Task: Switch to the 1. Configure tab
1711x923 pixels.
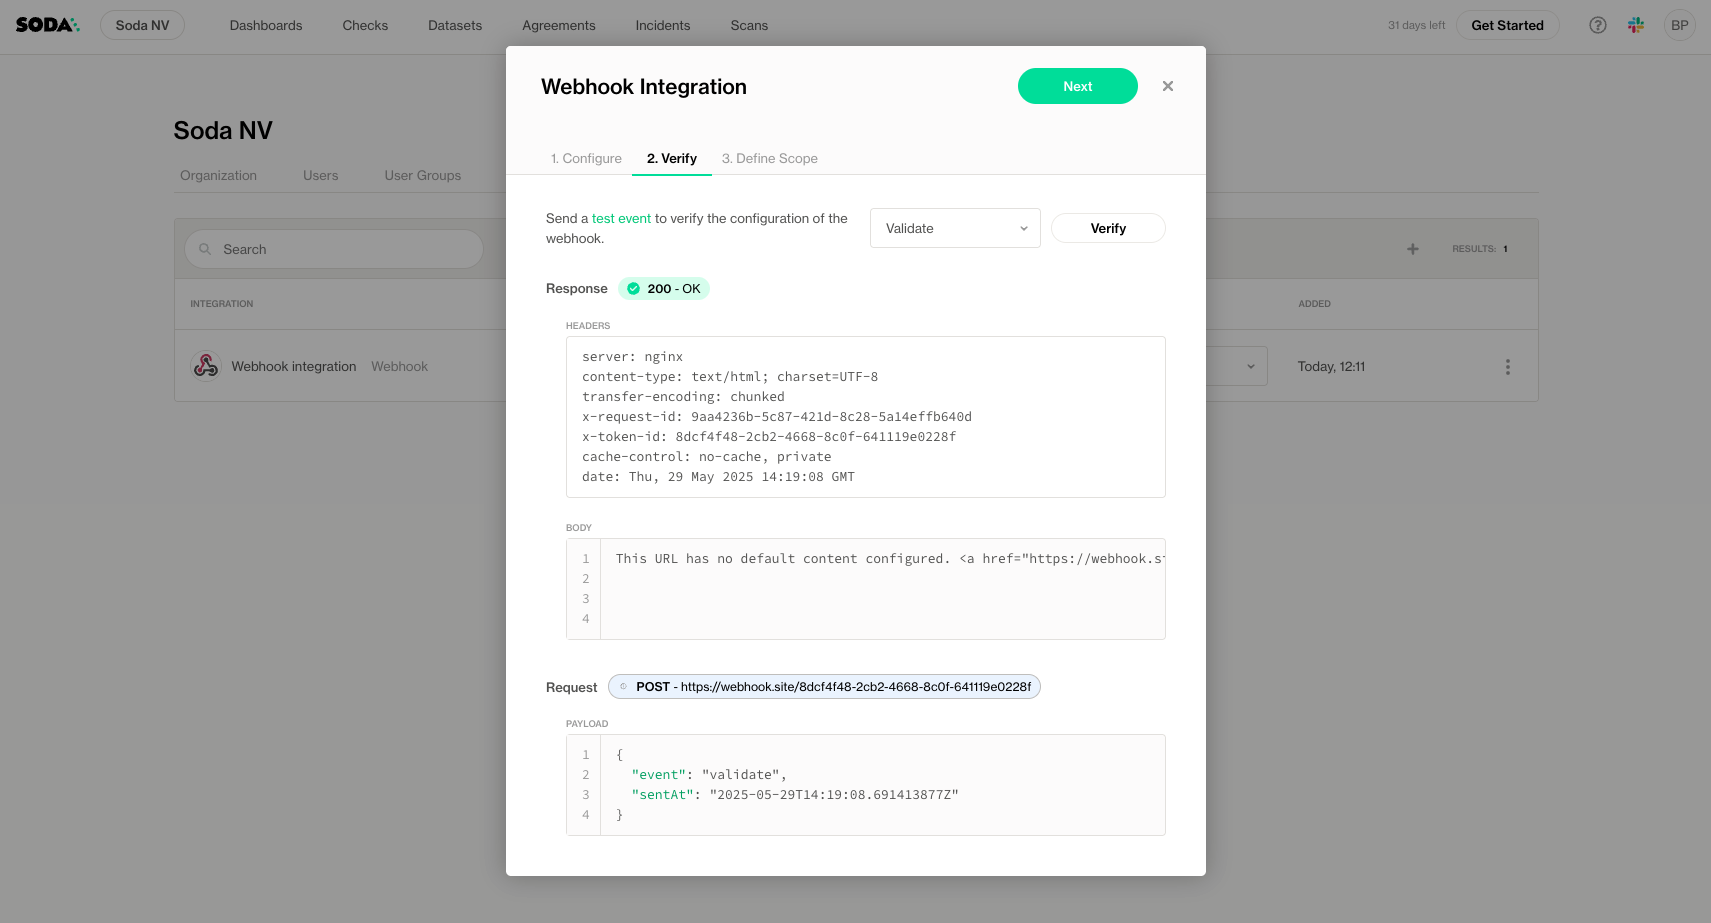Action: (586, 158)
